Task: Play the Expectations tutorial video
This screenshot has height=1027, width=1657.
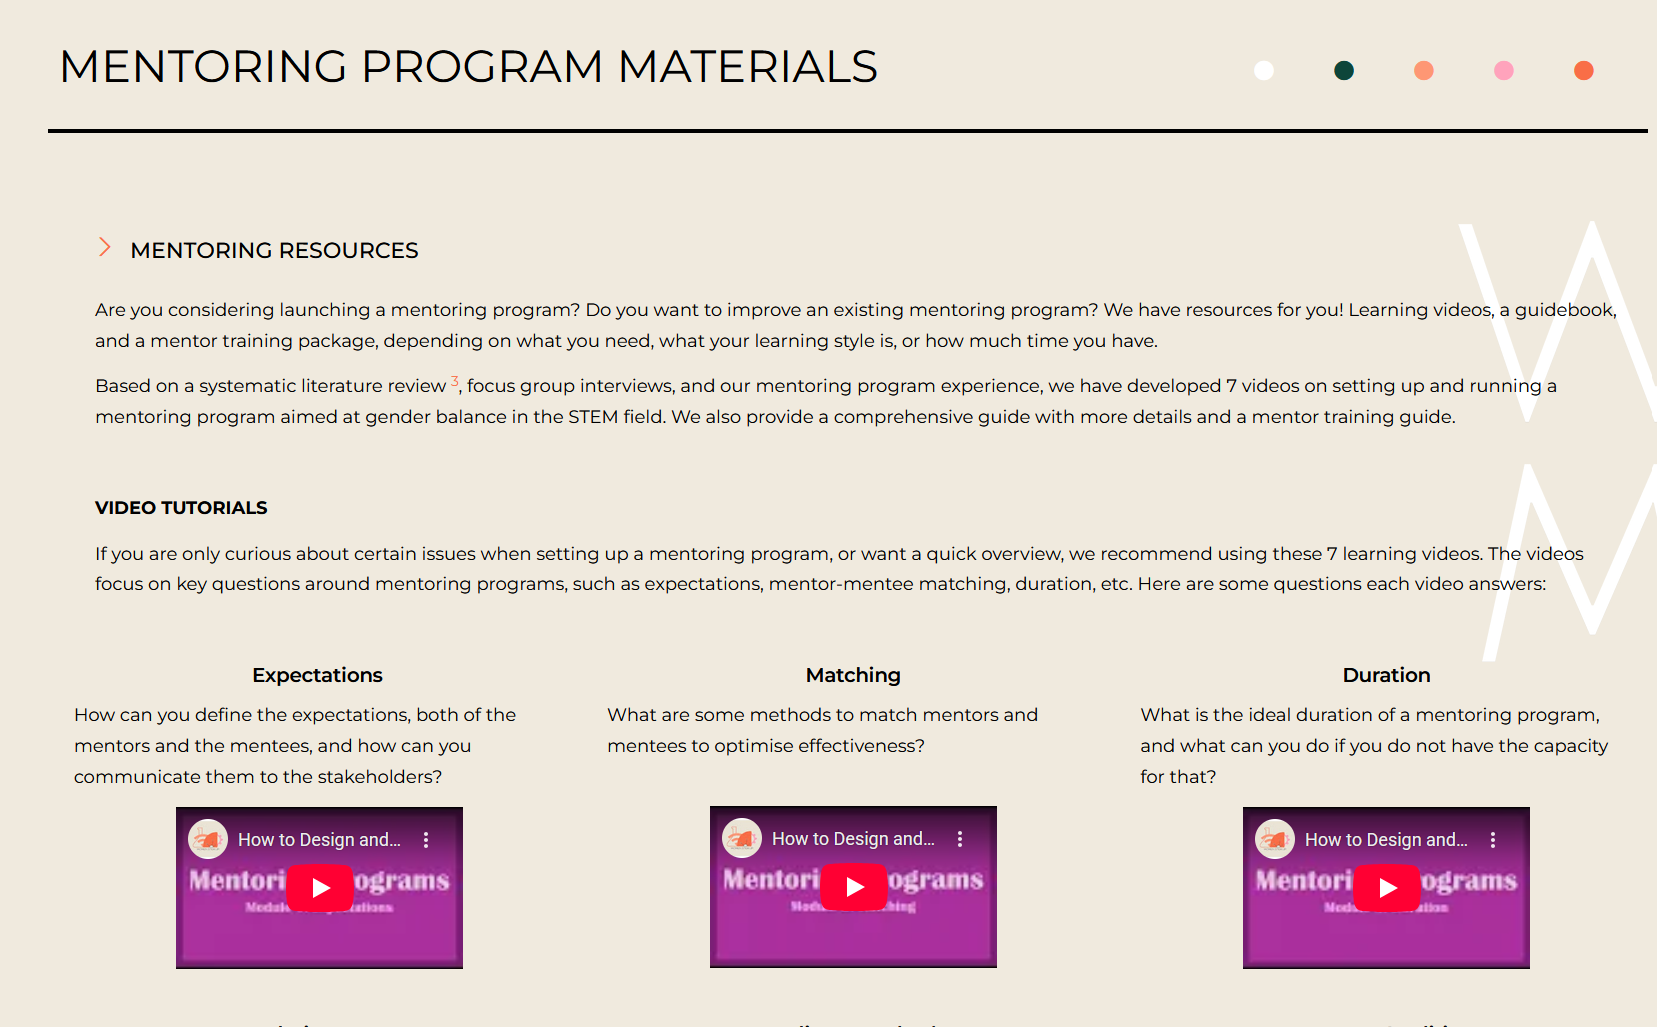Action: 320,888
